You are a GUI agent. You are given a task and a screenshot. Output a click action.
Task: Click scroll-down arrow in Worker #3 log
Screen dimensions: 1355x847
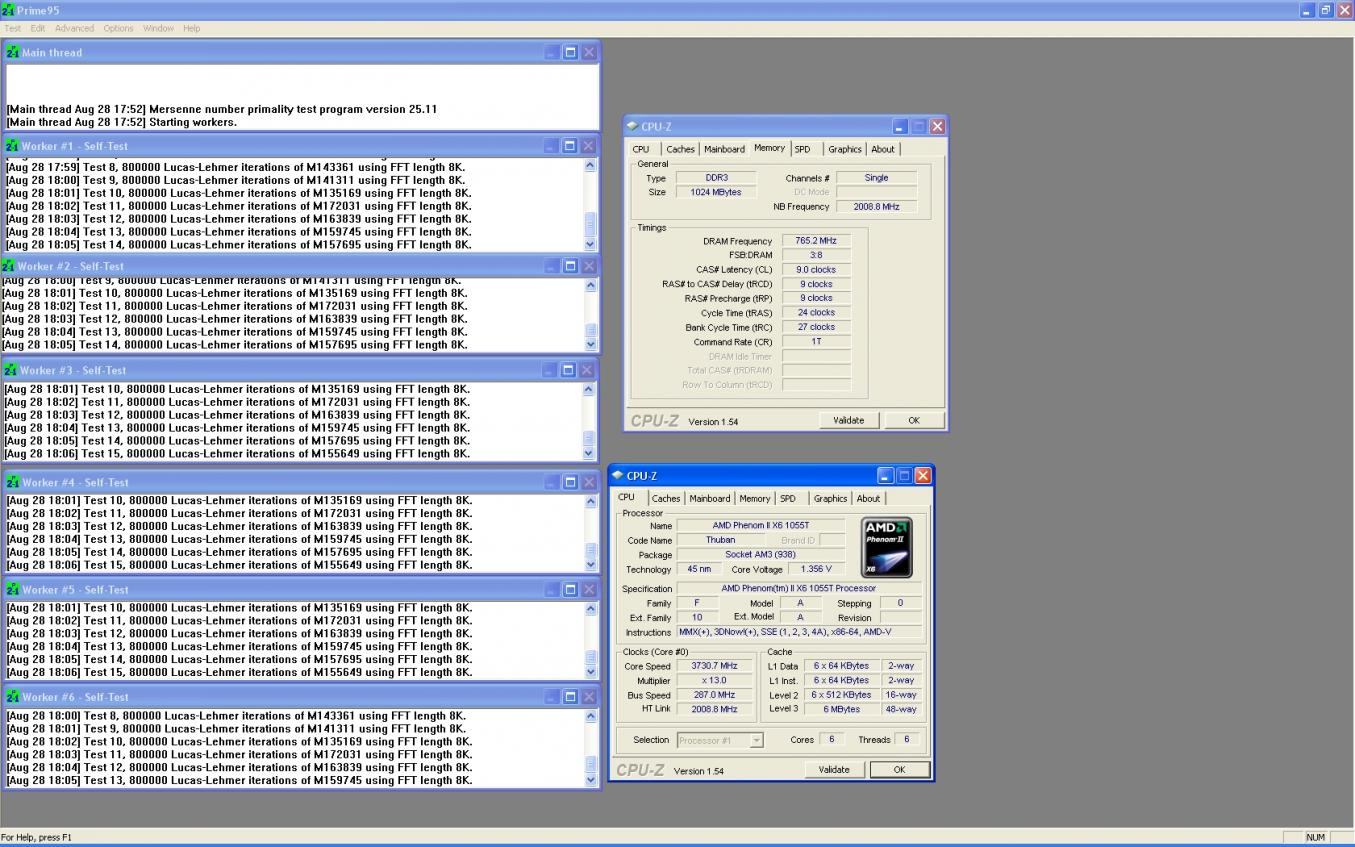click(590, 453)
